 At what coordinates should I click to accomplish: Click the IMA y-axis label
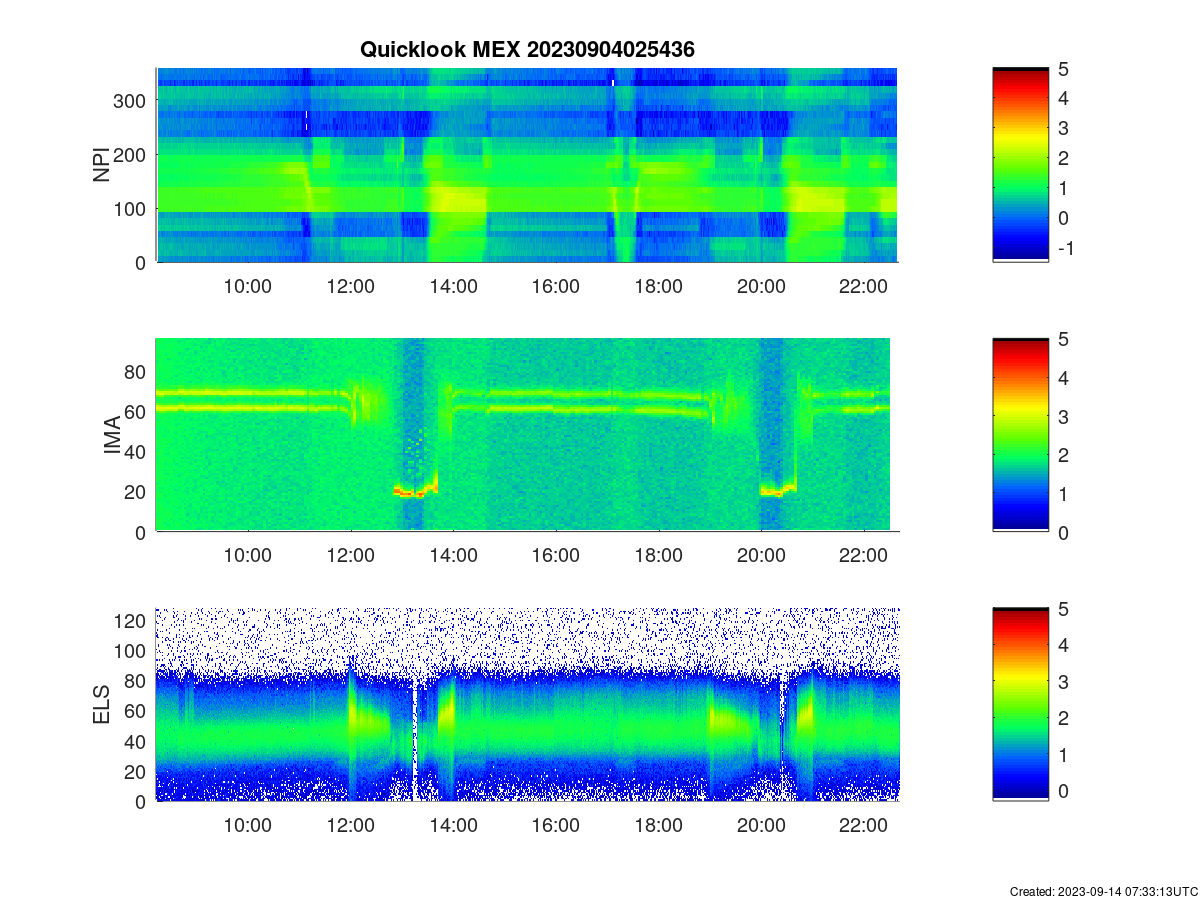(x=112, y=436)
